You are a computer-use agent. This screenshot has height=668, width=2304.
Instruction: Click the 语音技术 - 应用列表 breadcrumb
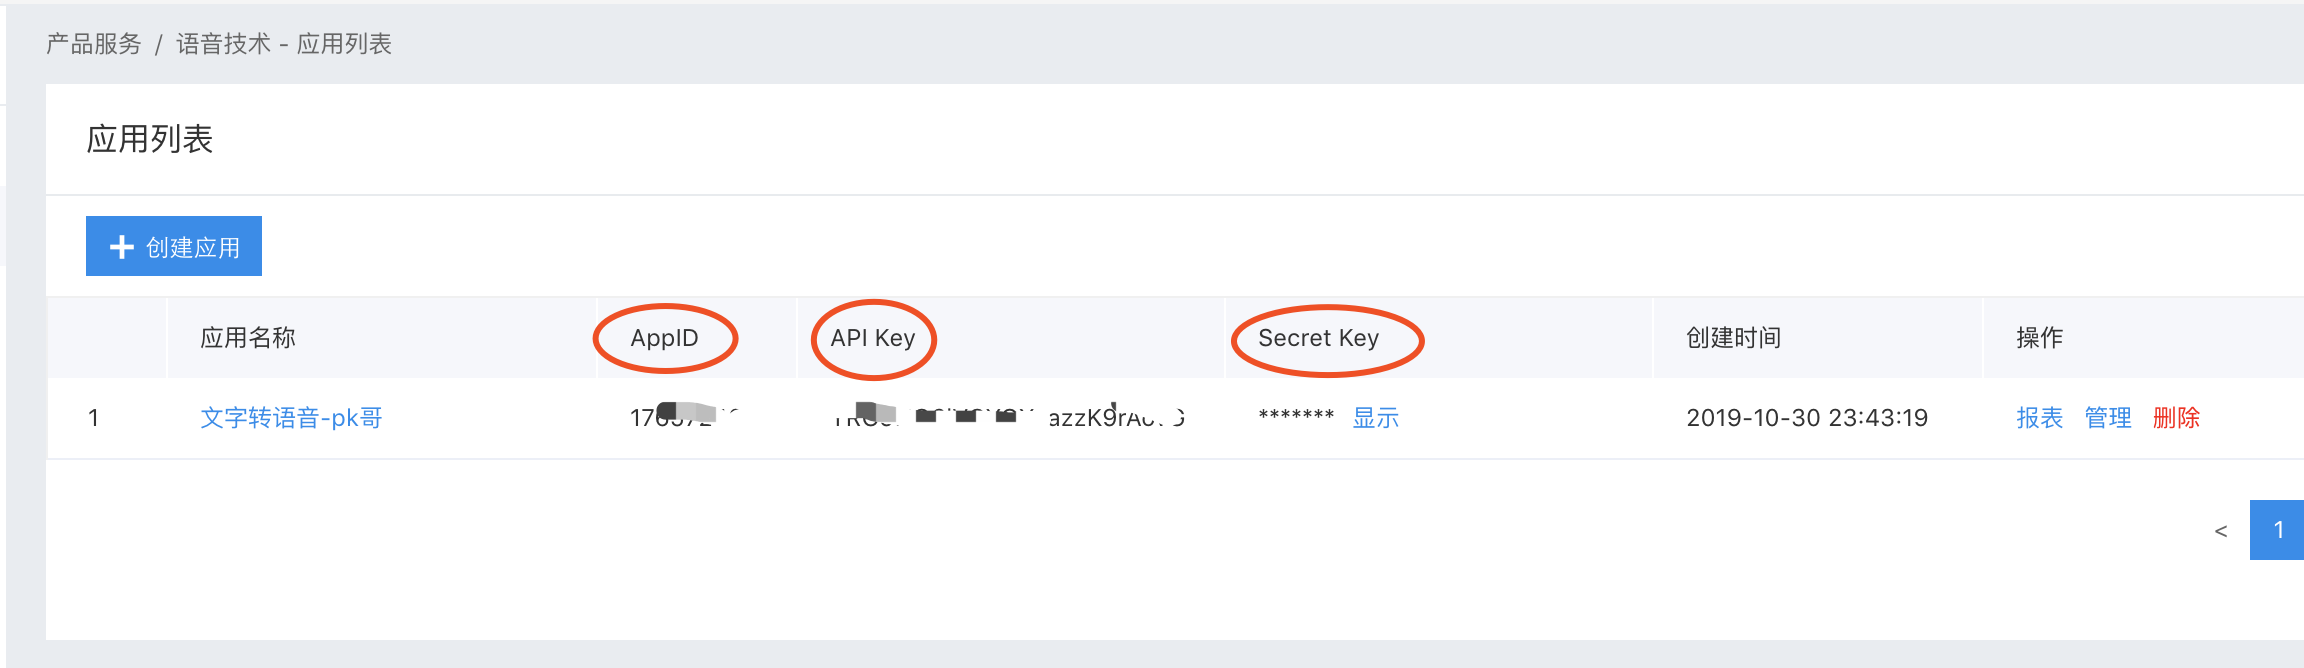pyautogui.click(x=284, y=44)
